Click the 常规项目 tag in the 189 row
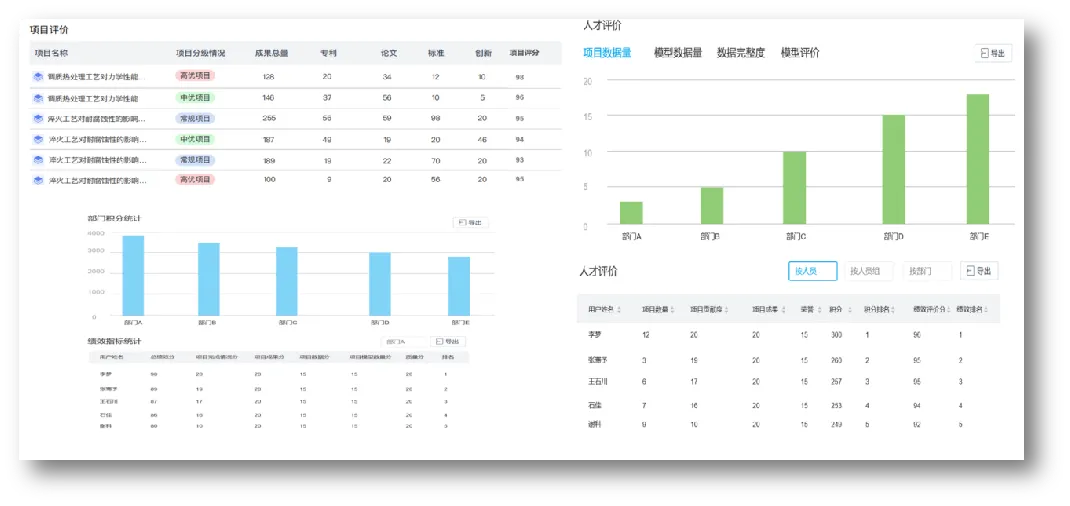 195,160
